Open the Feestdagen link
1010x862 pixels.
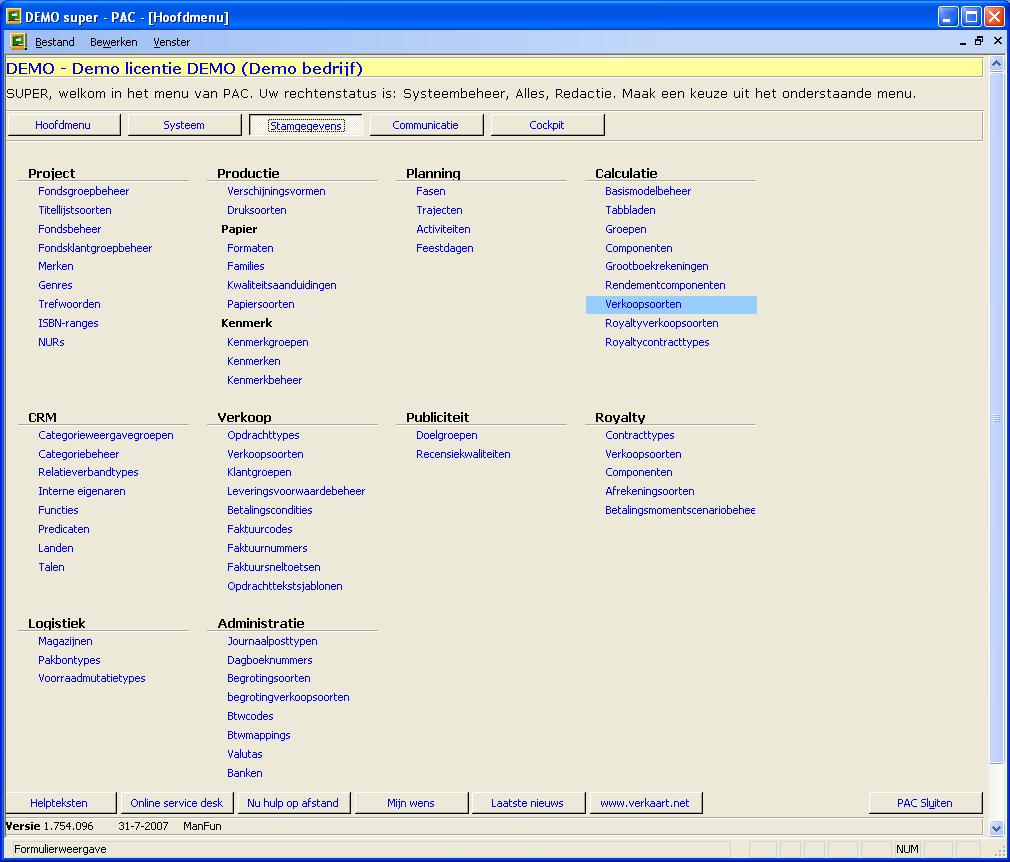coord(445,248)
